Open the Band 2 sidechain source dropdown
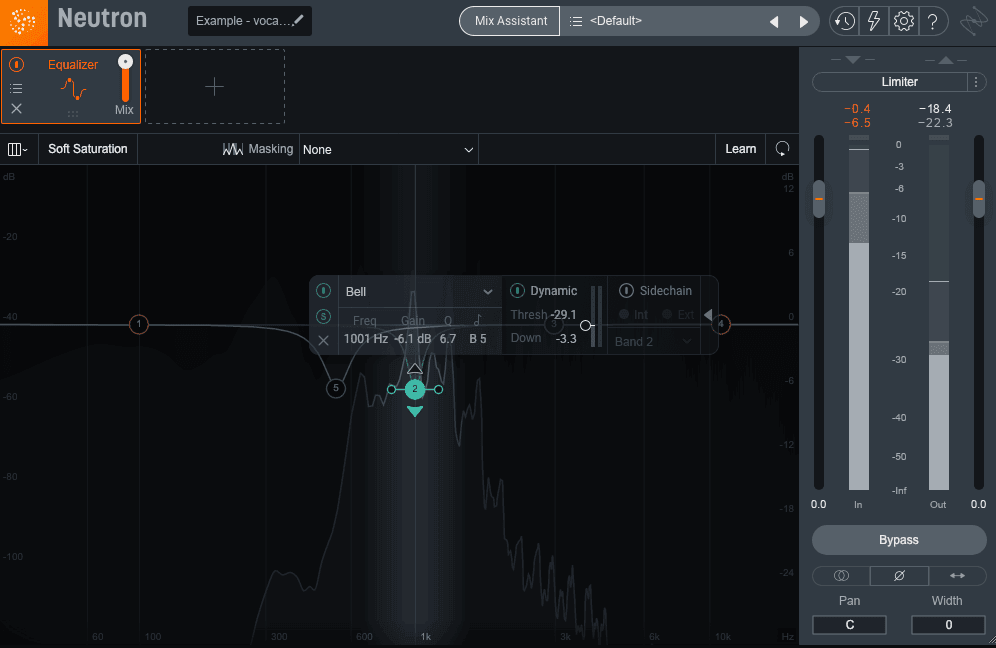This screenshot has height=648, width=996. point(652,342)
